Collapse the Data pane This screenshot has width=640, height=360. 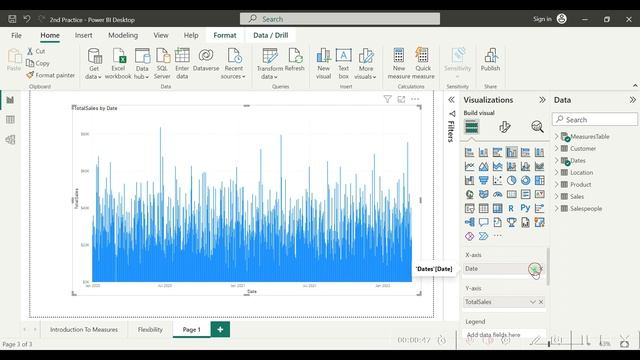click(x=632, y=100)
